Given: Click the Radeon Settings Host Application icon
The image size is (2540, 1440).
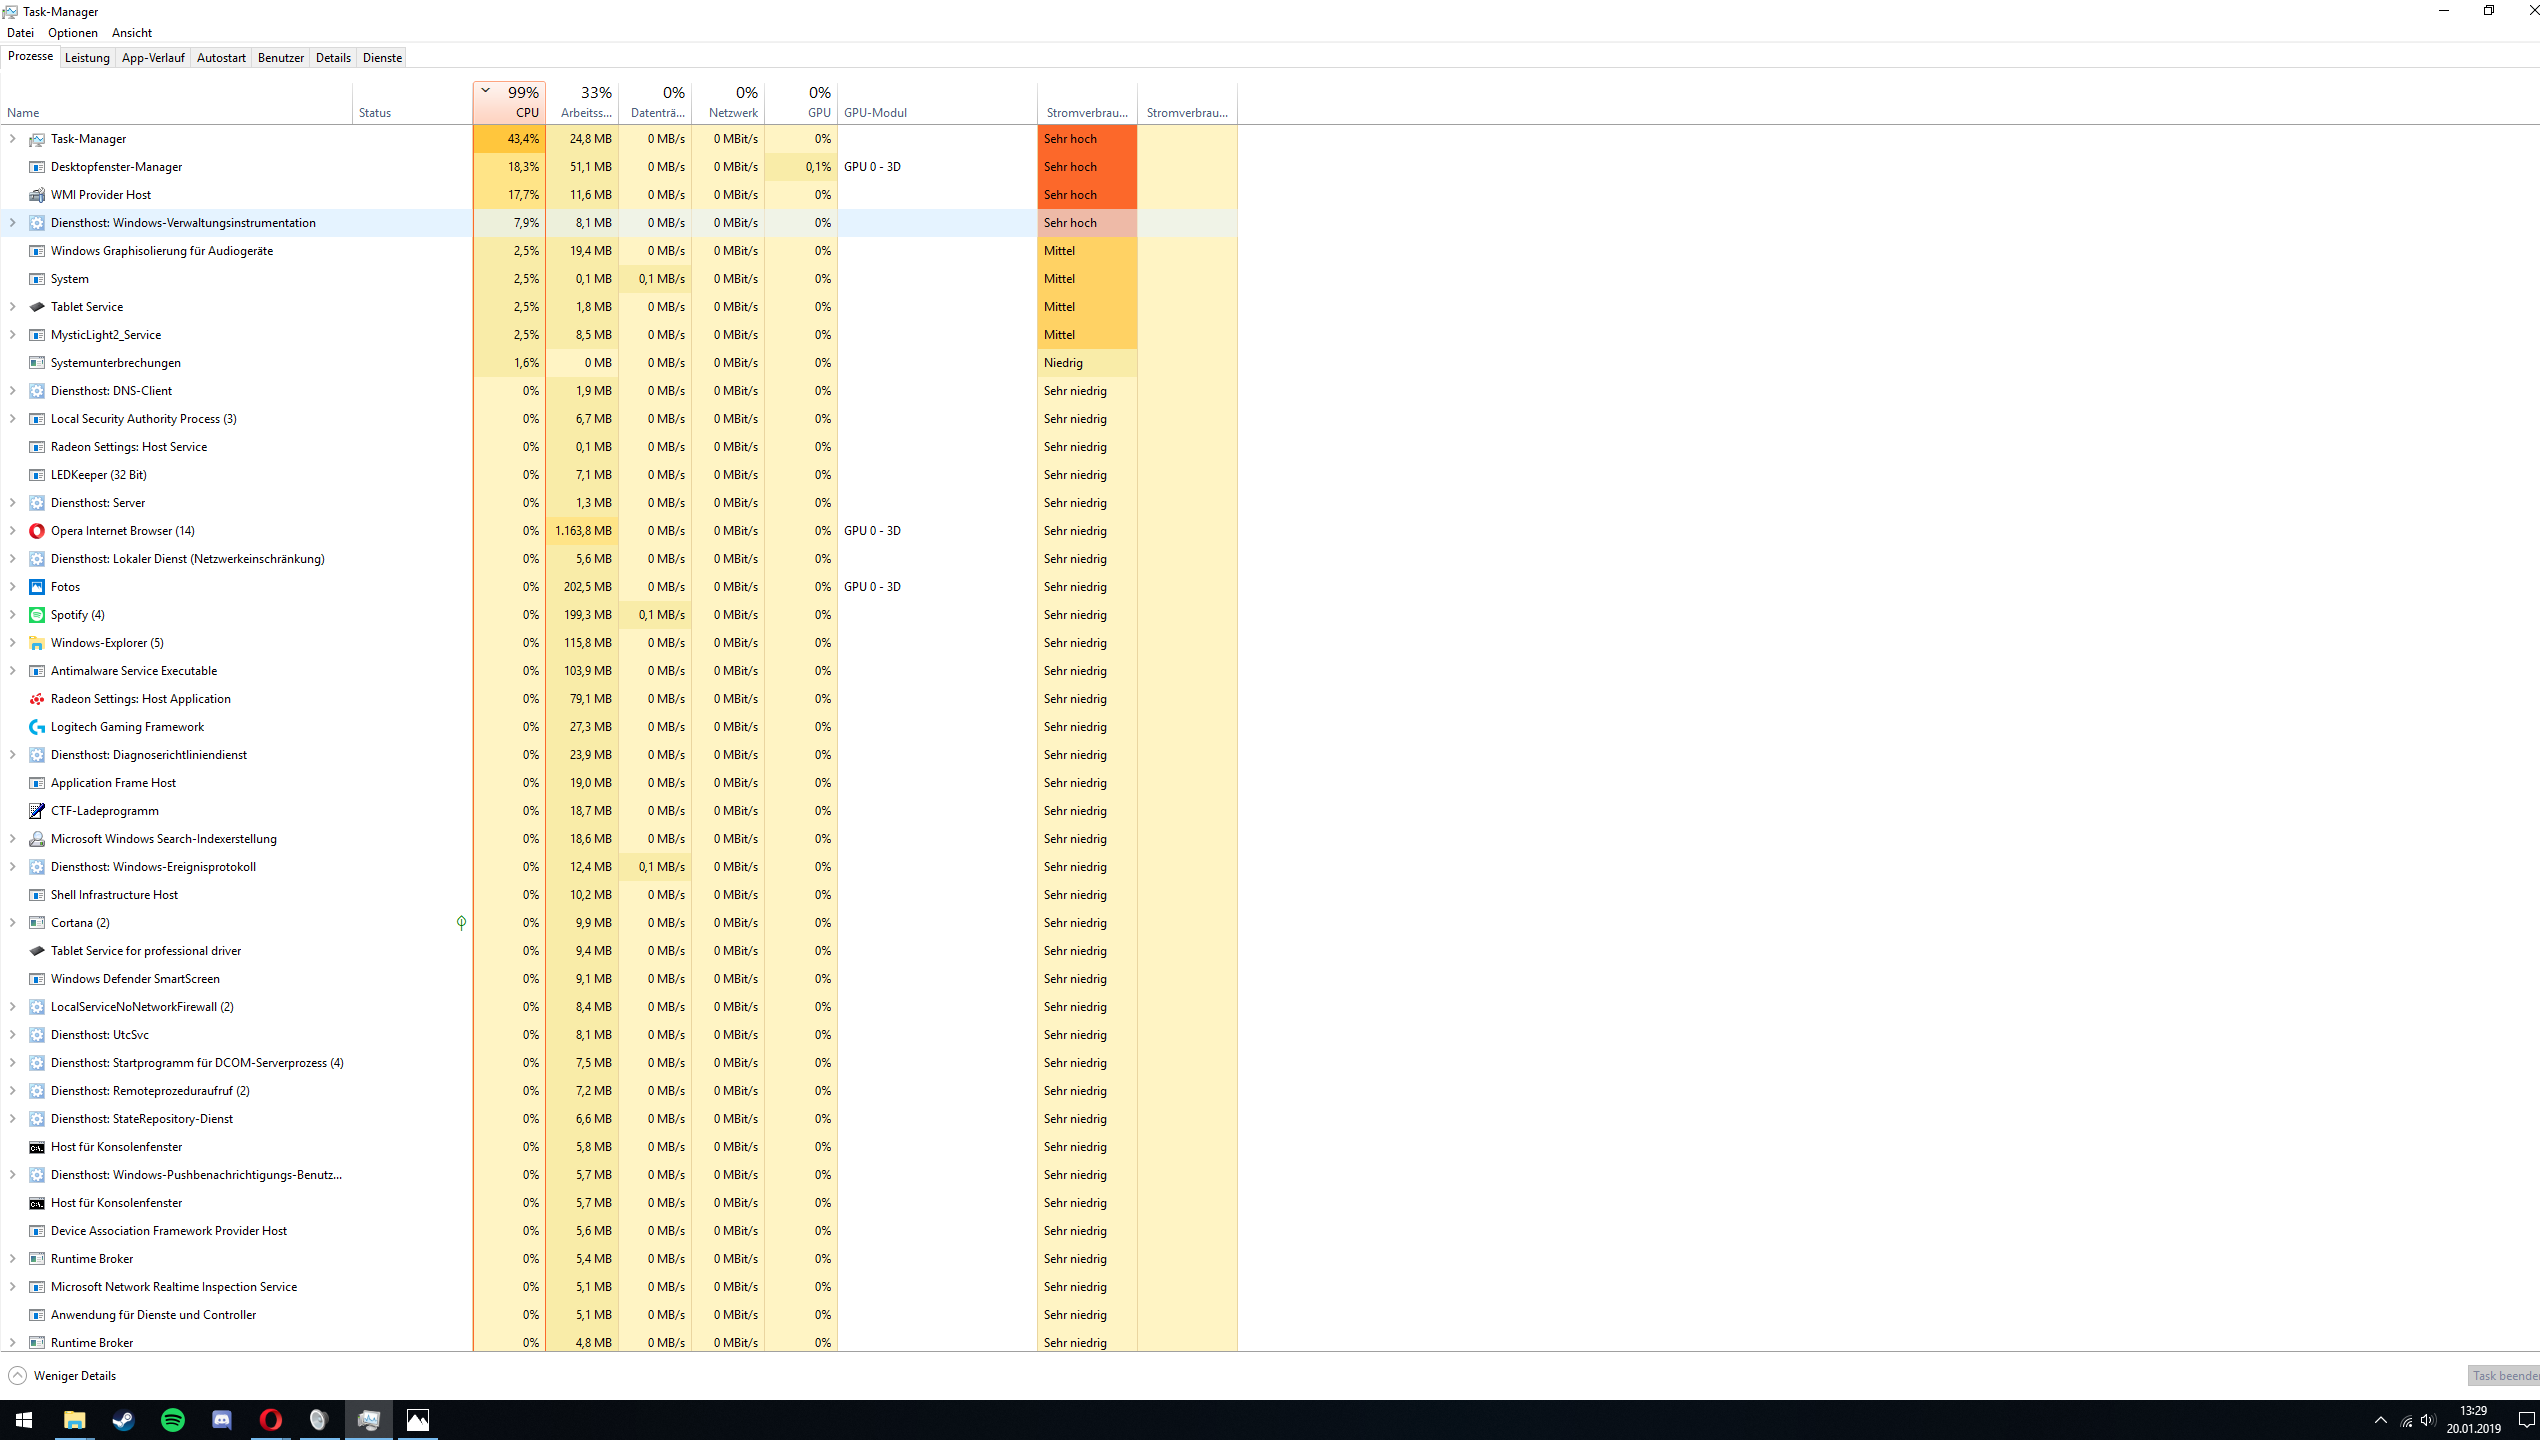Looking at the screenshot, I should click(37, 699).
